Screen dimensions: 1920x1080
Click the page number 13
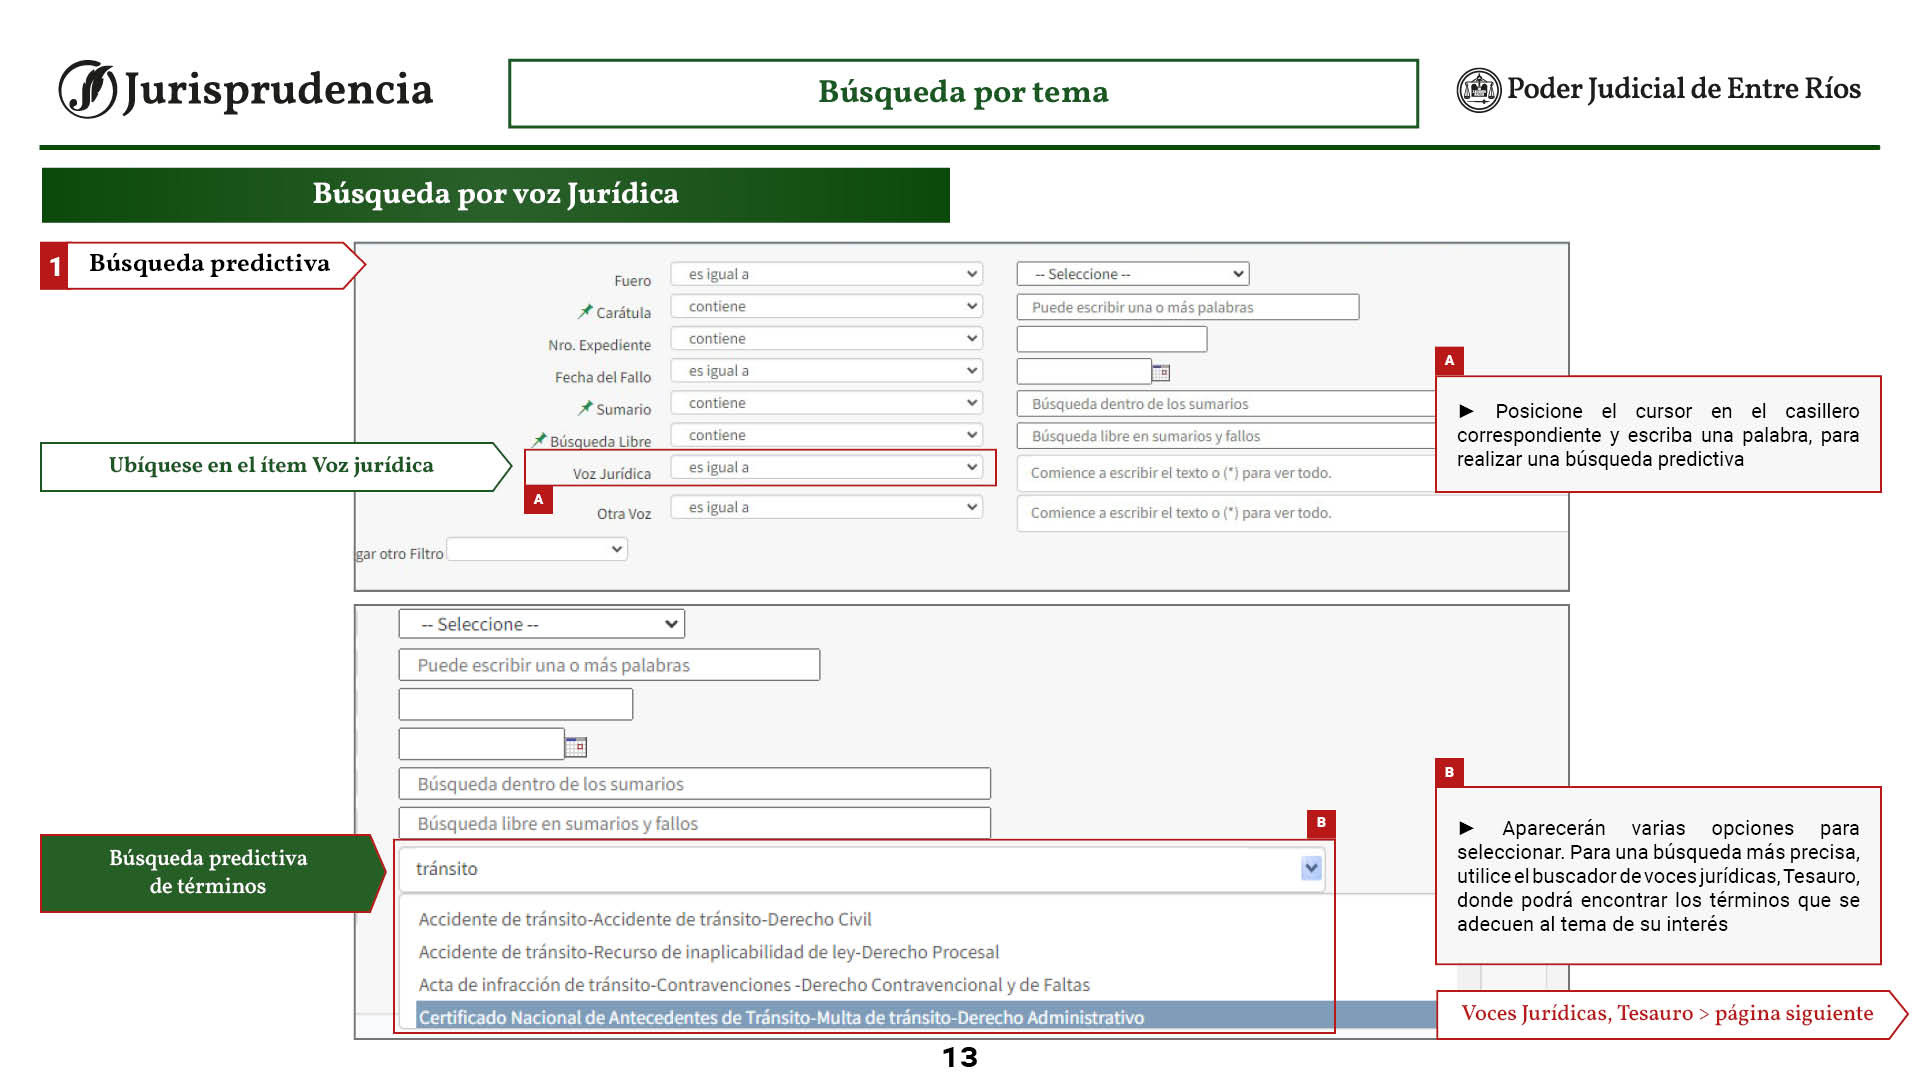pyautogui.click(x=960, y=1057)
